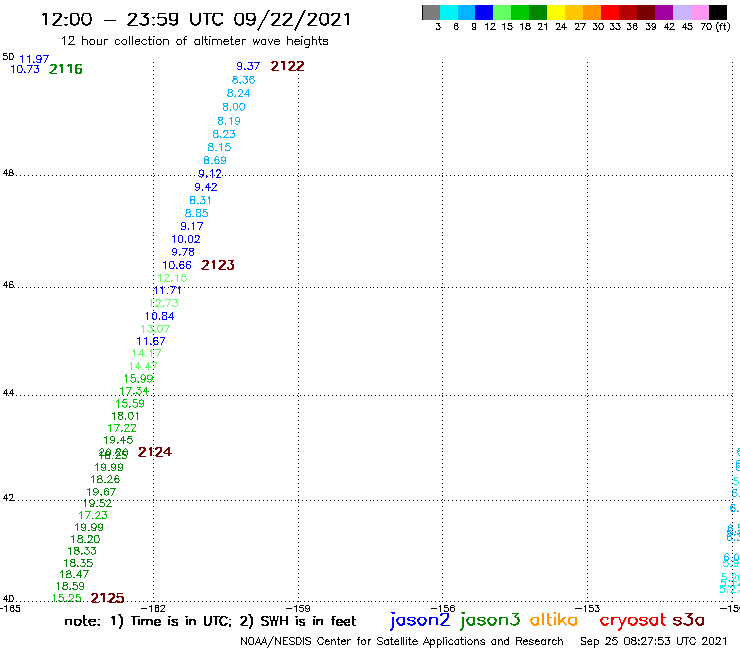740x650 pixels.
Task: Click the gray swatch in the color scale
Action: [431, 12]
